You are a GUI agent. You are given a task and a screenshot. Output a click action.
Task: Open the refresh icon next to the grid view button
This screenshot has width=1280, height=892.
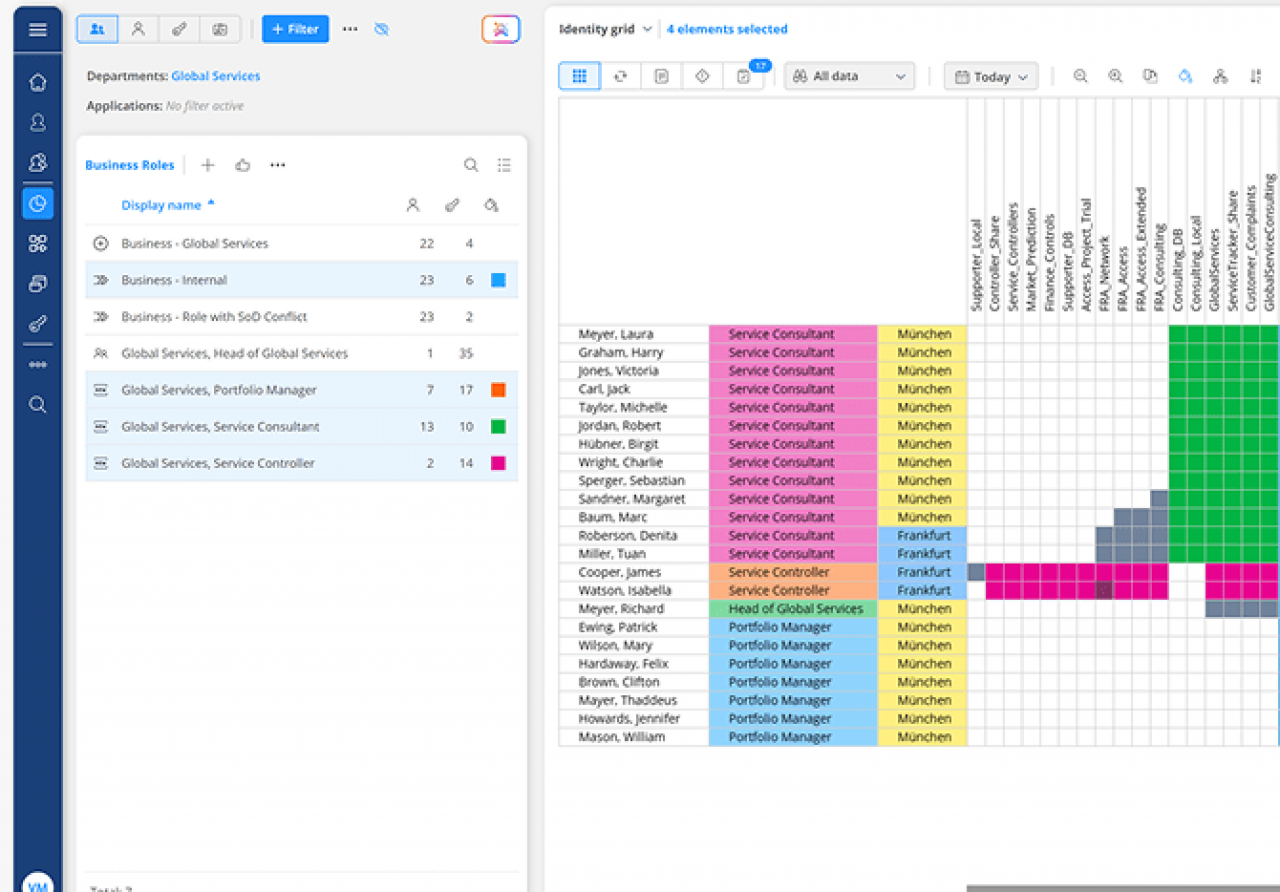tap(620, 76)
